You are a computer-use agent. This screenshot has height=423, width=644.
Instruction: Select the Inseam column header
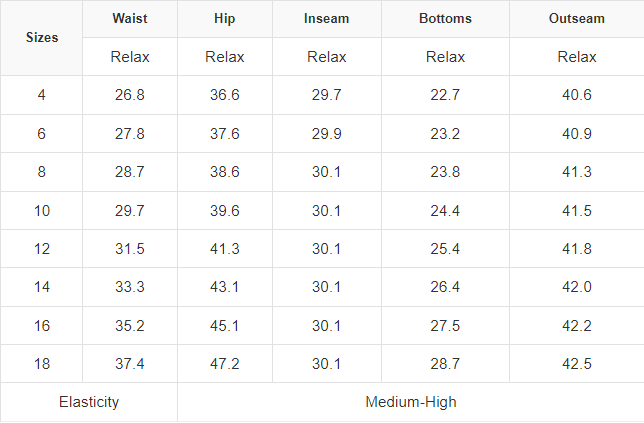326,19
